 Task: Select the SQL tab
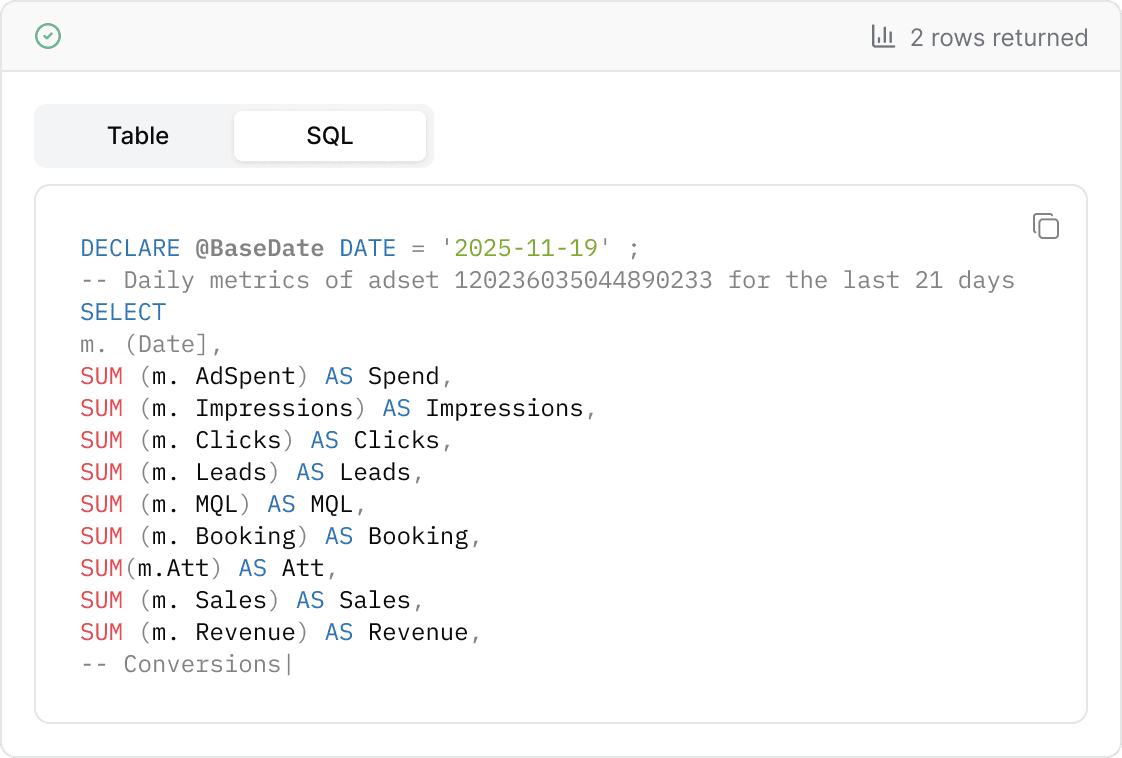pyautogui.click(x=330, y=136)
